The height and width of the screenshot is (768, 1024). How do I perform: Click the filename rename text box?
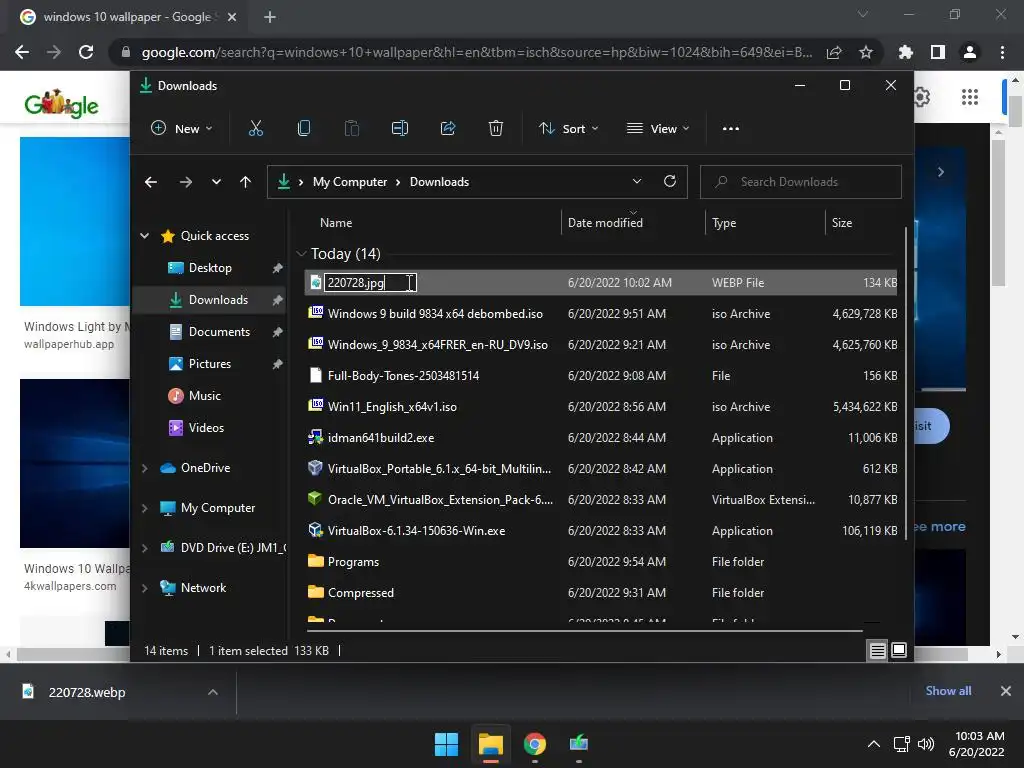pos(370,283)
